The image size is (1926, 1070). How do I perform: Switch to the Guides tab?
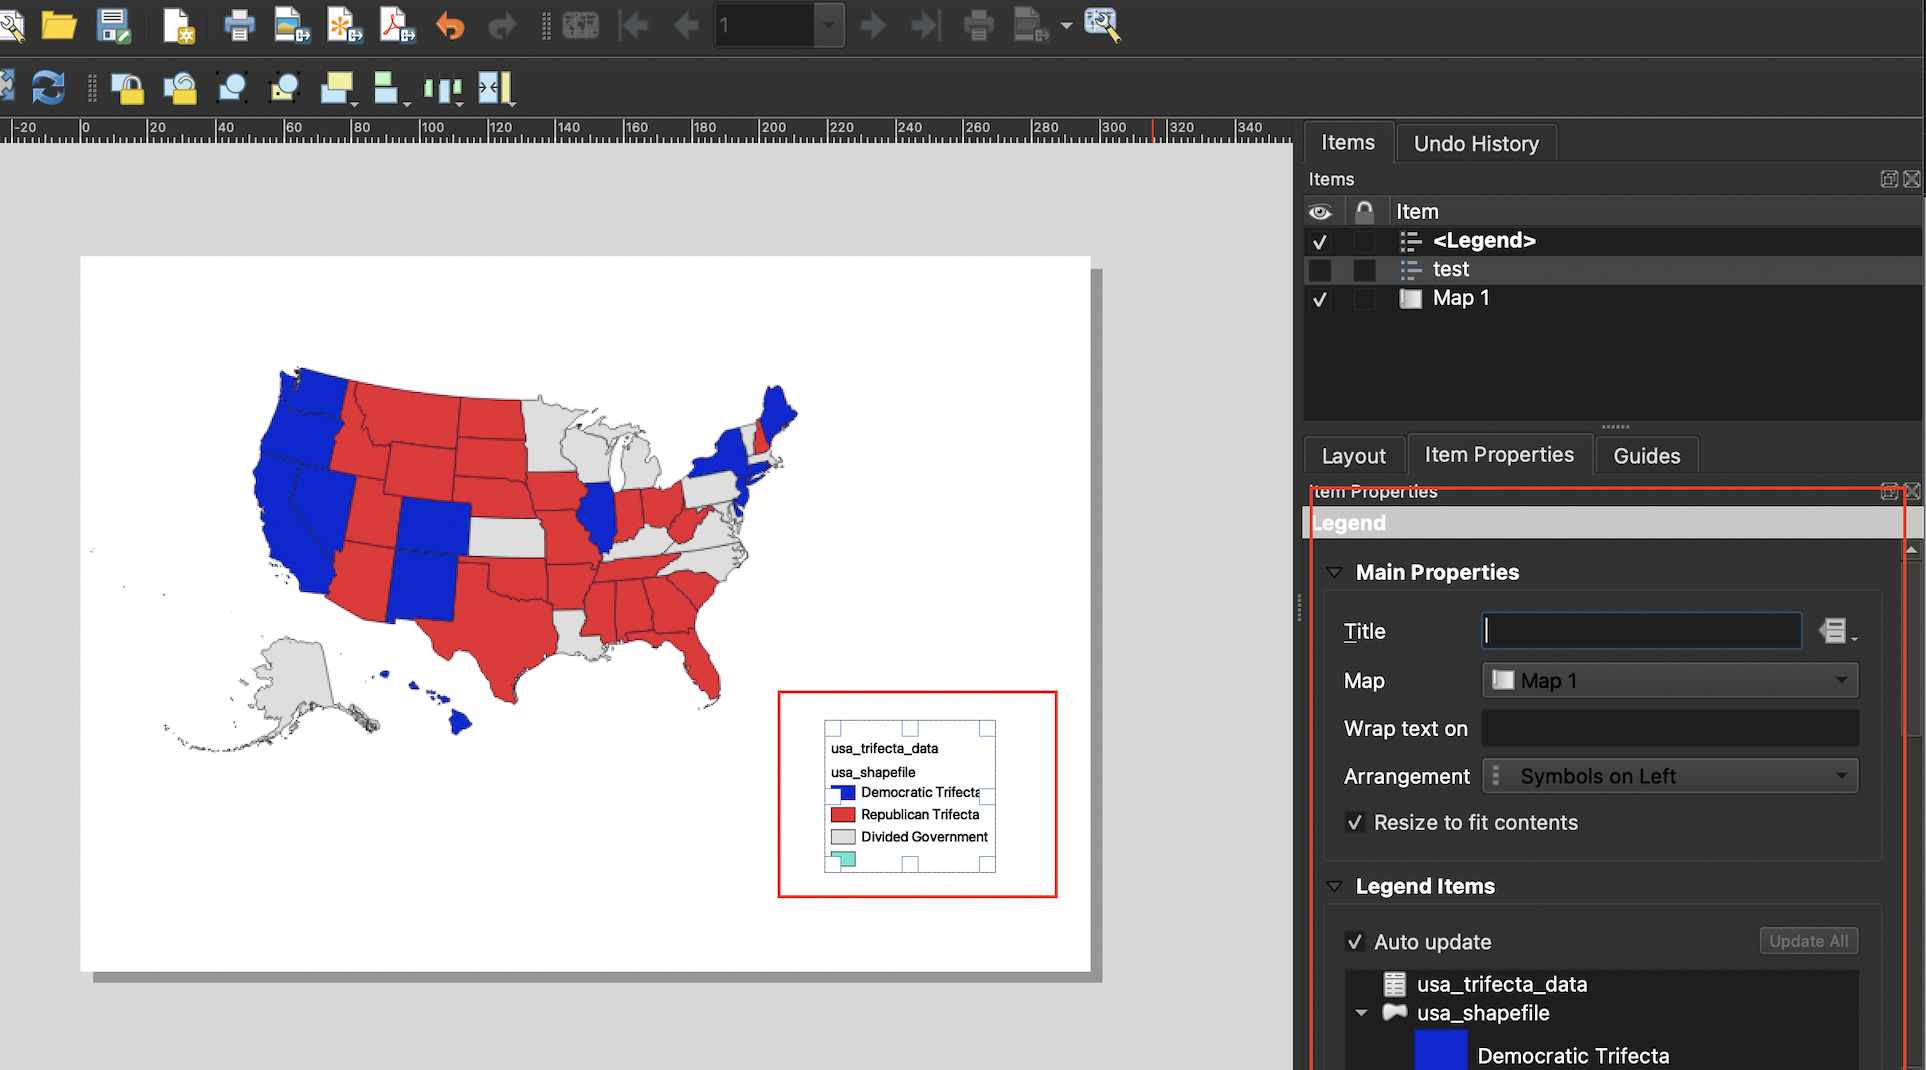[1646, 456]
